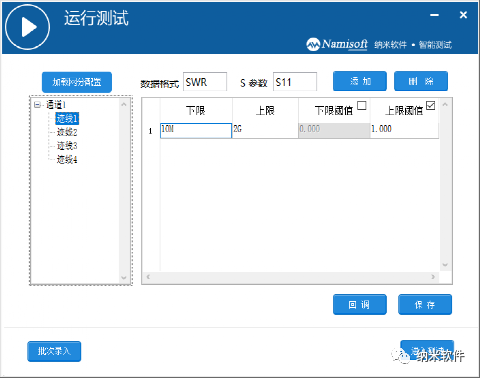Viewport: 480px width, 378px height.
Task: Collapse the 通道1 tree node
Action: [37, 105]
